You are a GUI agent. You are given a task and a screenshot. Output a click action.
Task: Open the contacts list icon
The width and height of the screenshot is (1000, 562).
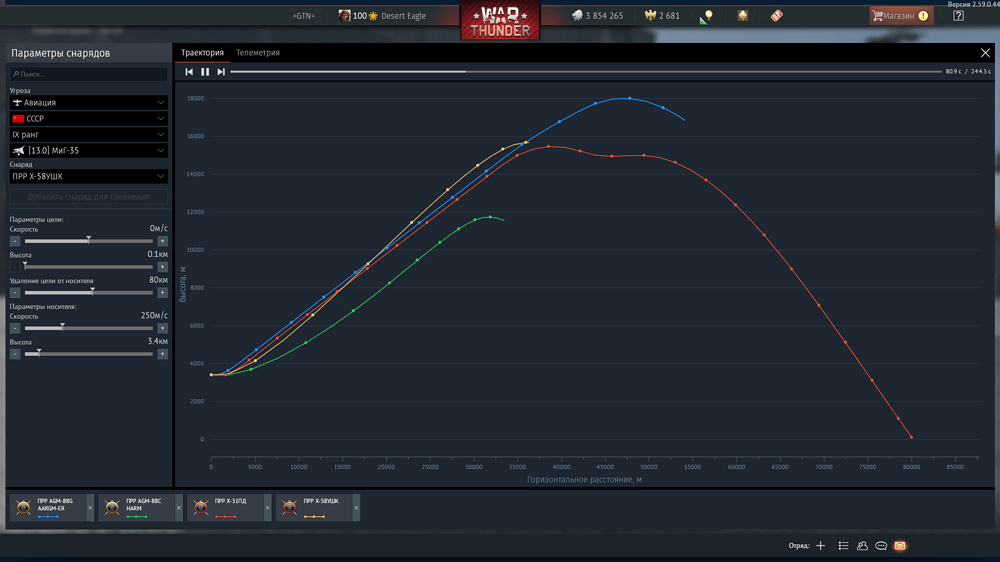(x=843, y=545)
